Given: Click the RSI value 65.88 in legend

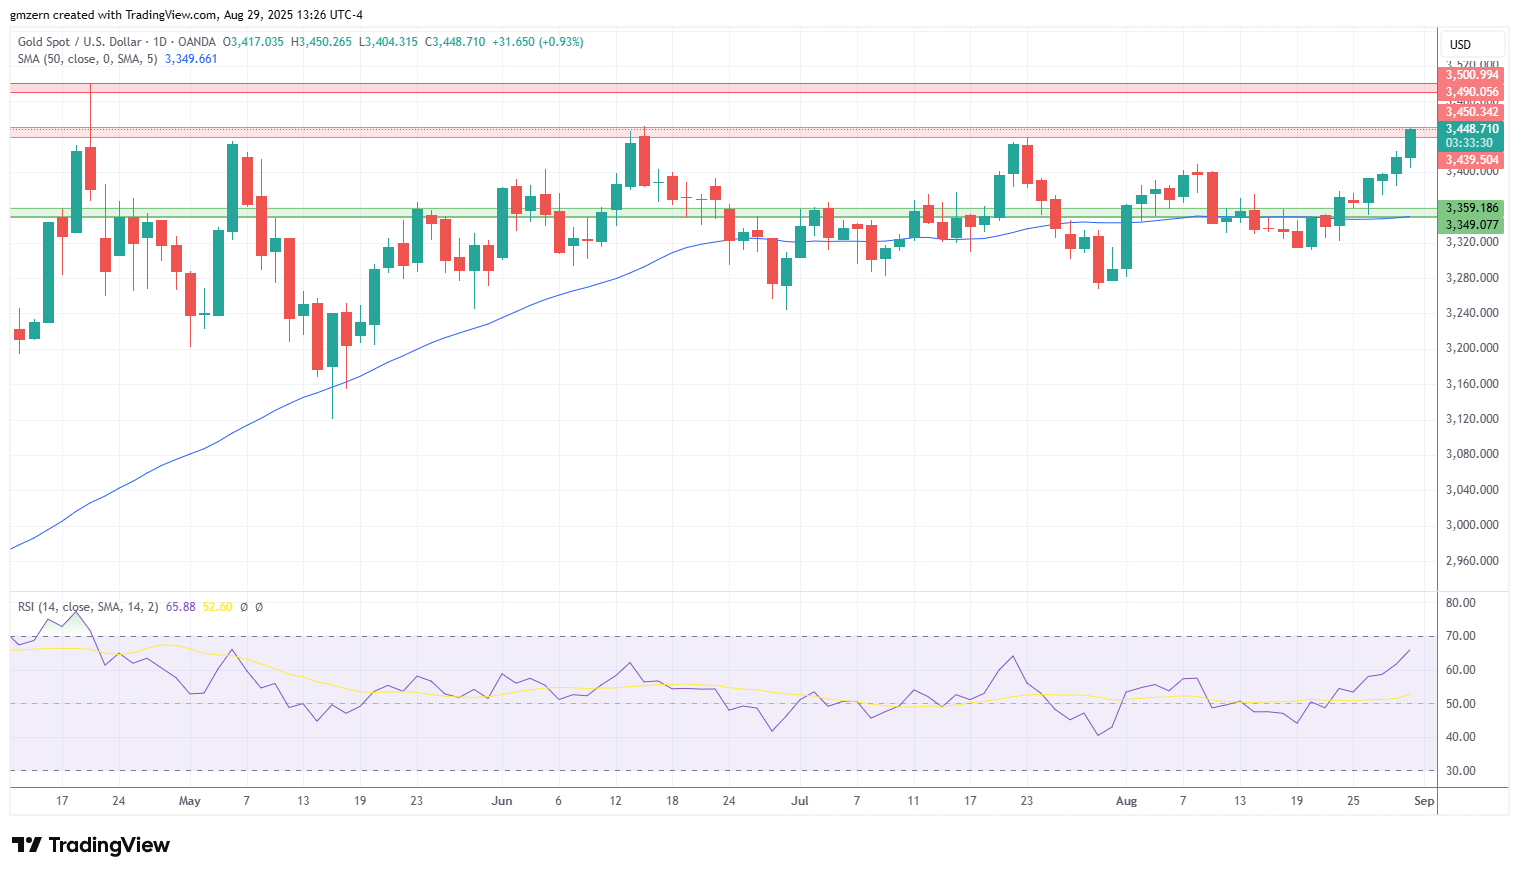Looking at the screenshot, I should [x=181, y=607].
